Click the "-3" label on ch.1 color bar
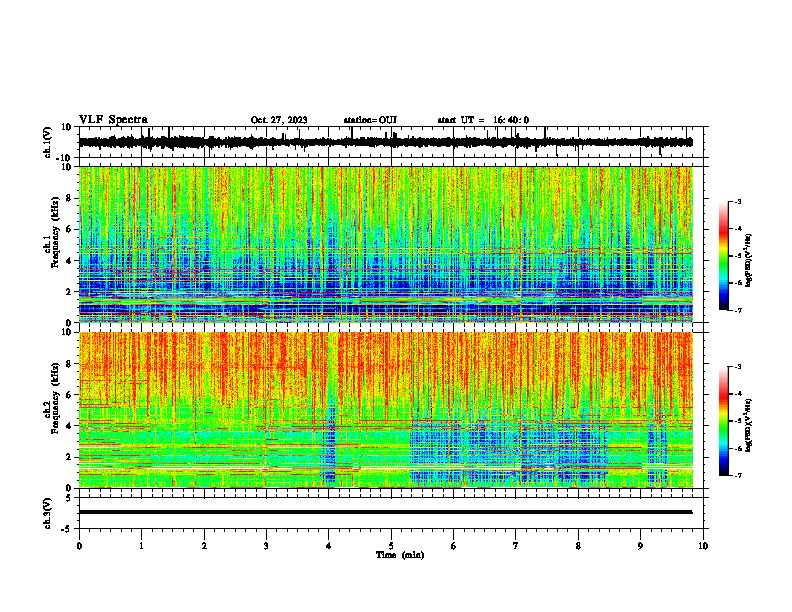Viewport: 792px width, 612px height. [737, 202]
